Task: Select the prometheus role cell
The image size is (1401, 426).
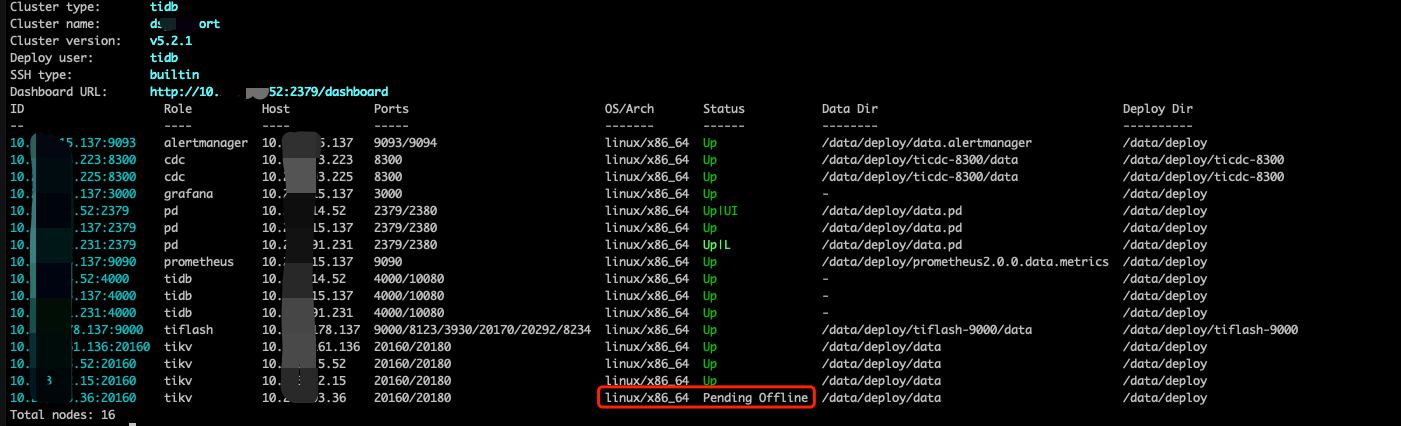Action: pos(198,261)
